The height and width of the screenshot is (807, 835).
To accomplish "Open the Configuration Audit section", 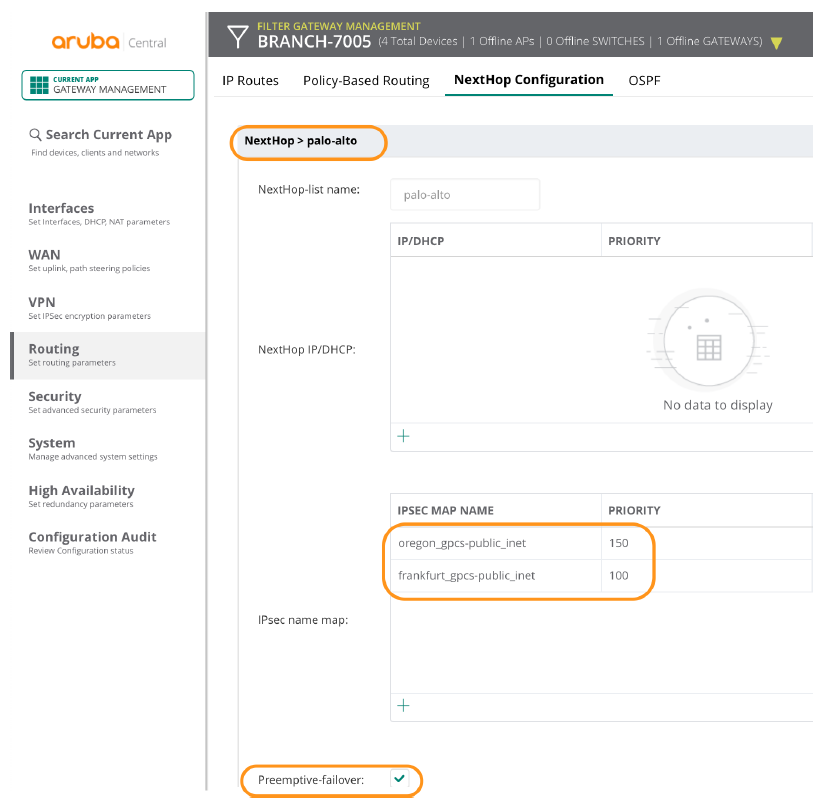I will 92,537.
